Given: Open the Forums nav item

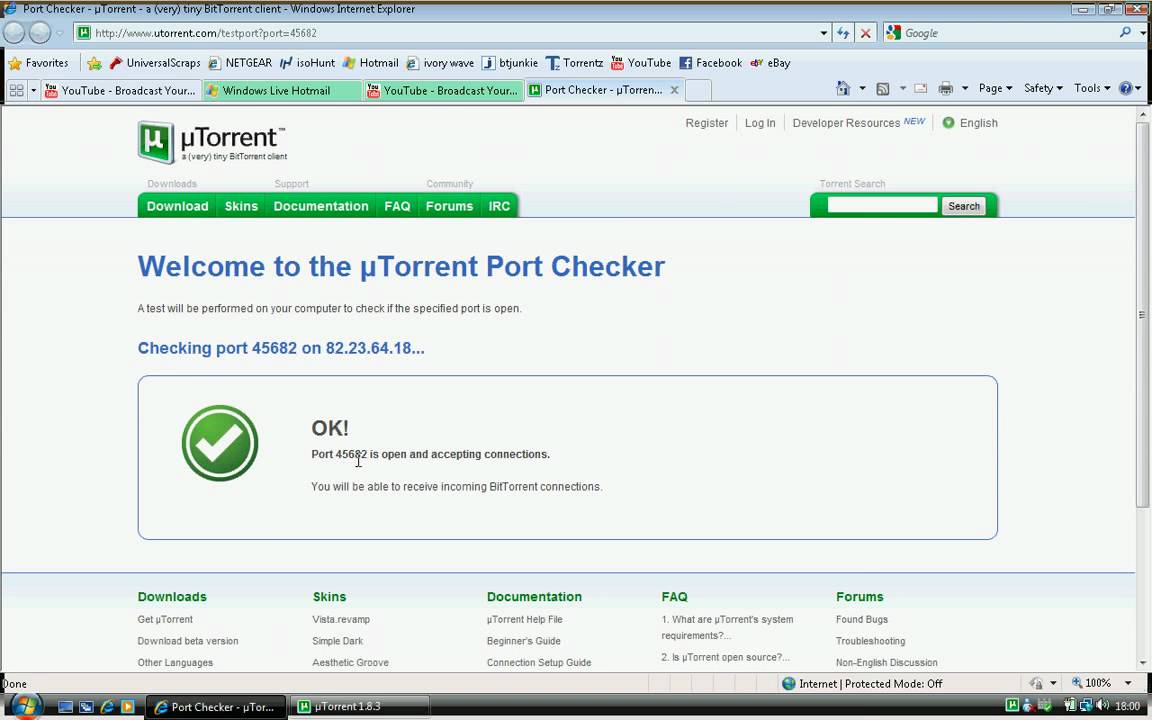Looking at the screenshot, I should 449,206.
